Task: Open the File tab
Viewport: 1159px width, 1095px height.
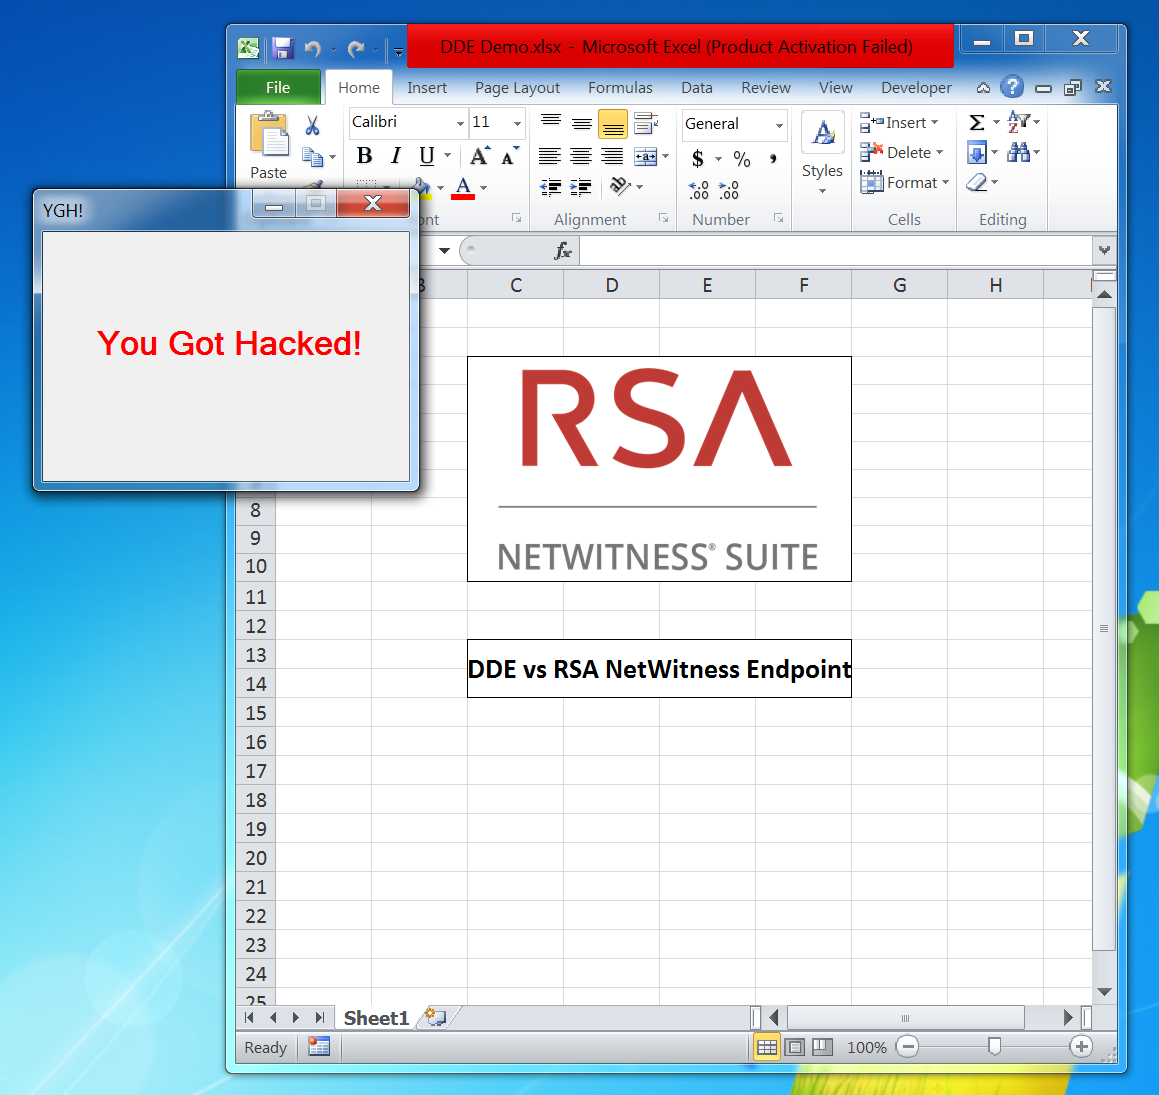Action: [x=278, y=87]
